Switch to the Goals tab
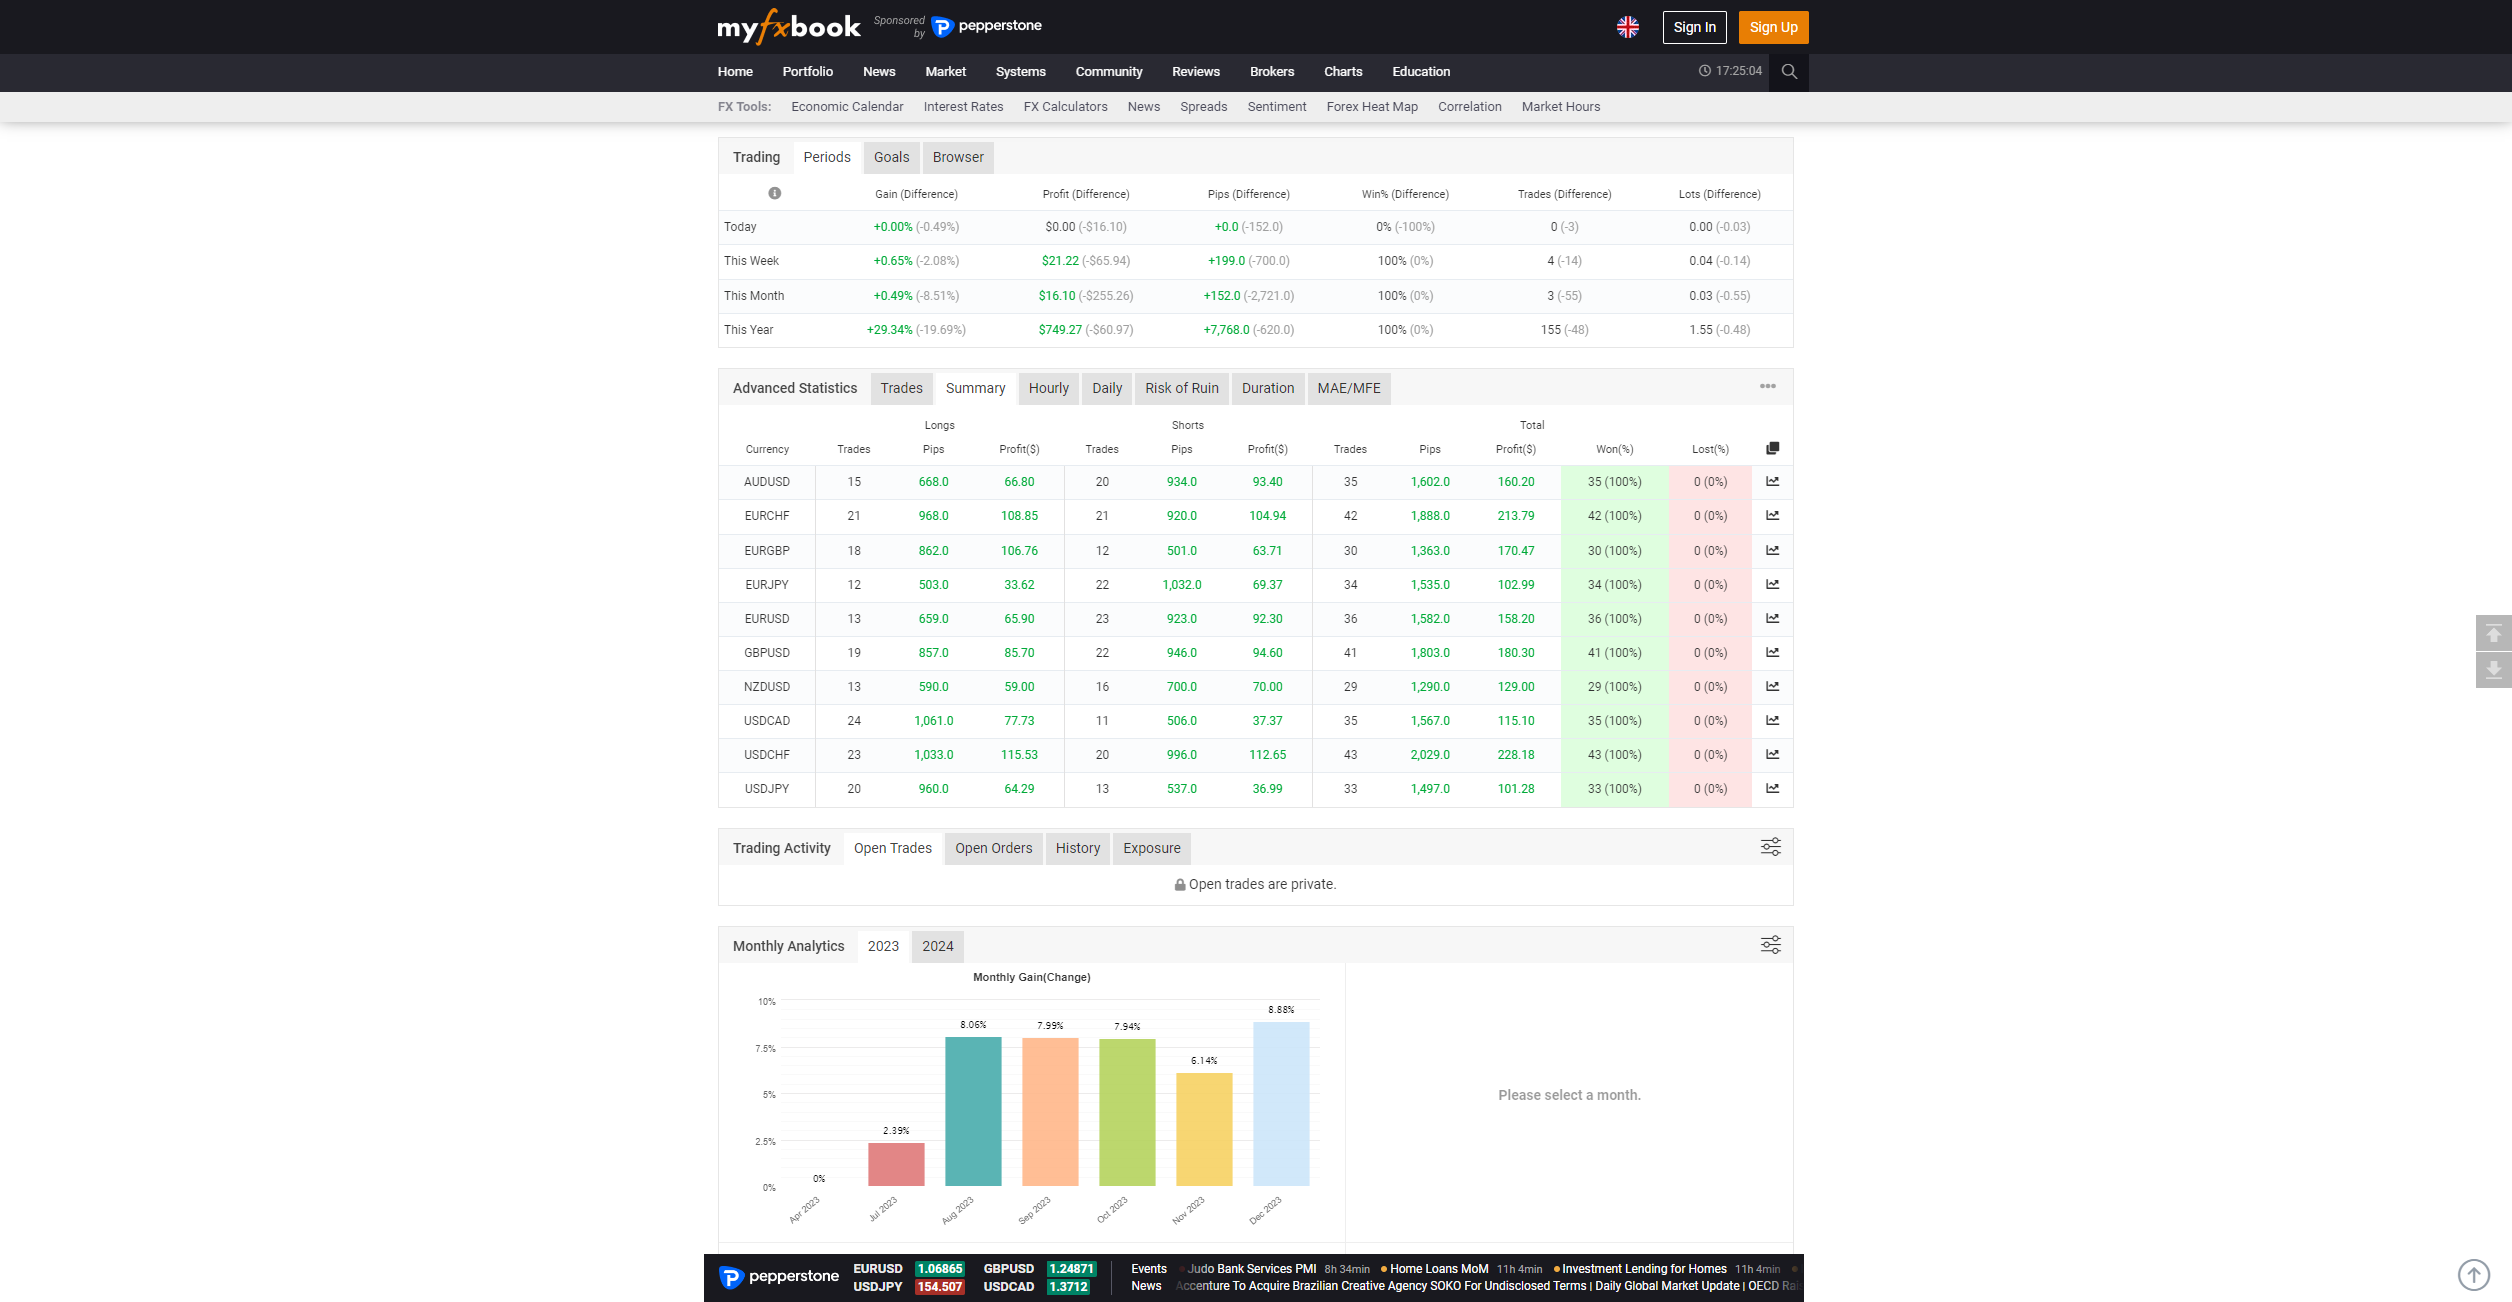 (x=891, y=157)
